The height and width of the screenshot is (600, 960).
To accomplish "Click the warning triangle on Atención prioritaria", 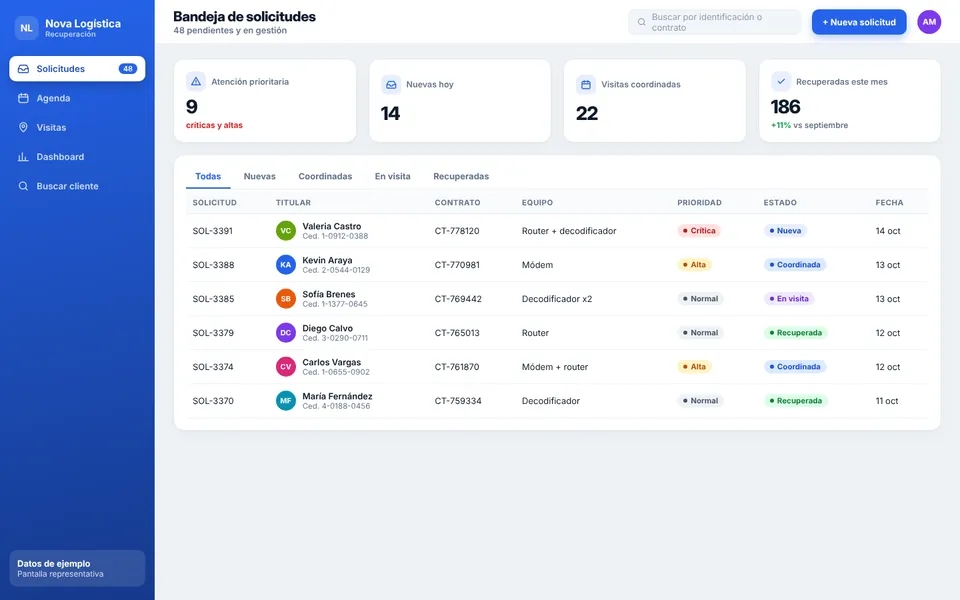I will click(196, 81).
